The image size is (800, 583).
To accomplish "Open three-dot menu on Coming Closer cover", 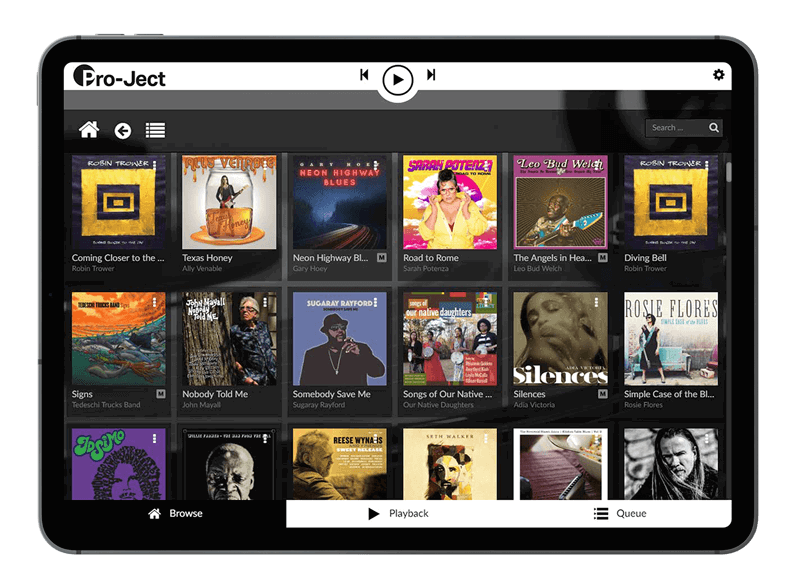I will [x=155, y=165].
